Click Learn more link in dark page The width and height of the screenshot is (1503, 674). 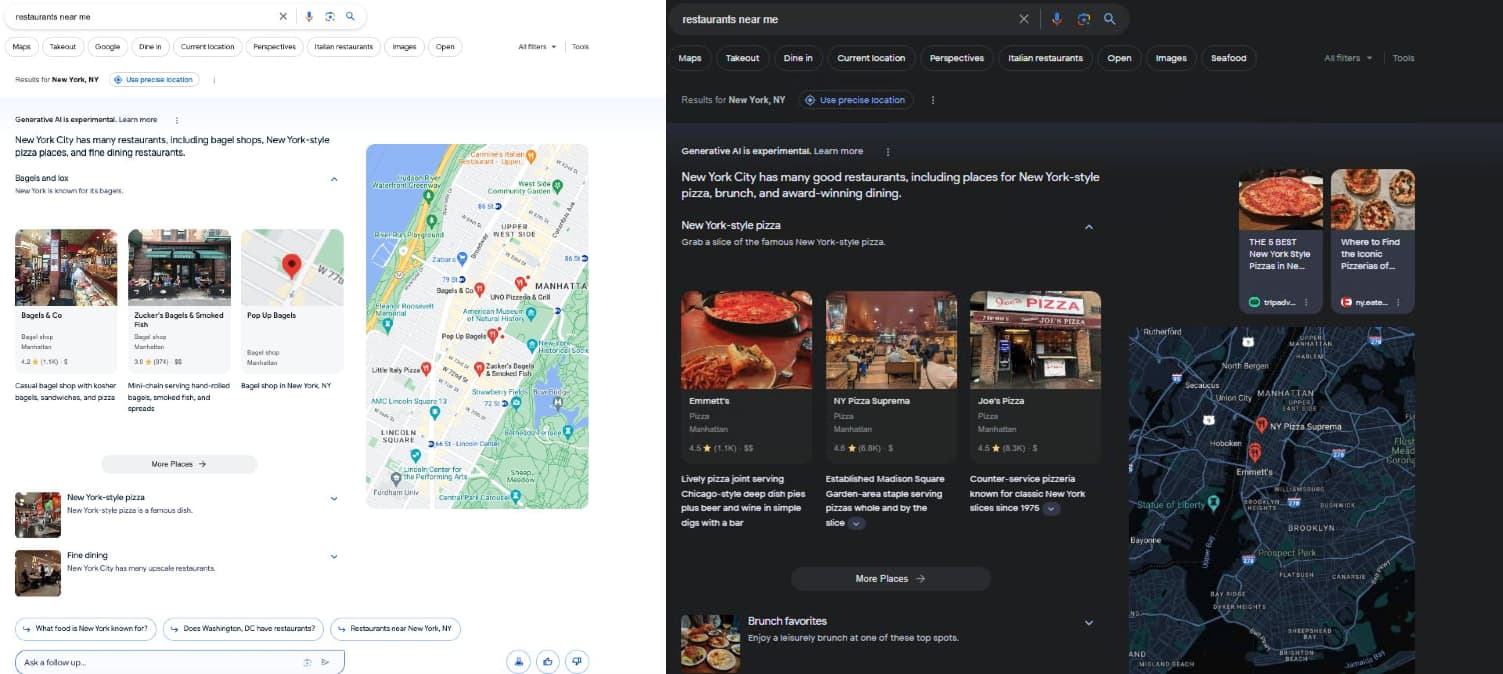tap(838, 151)
